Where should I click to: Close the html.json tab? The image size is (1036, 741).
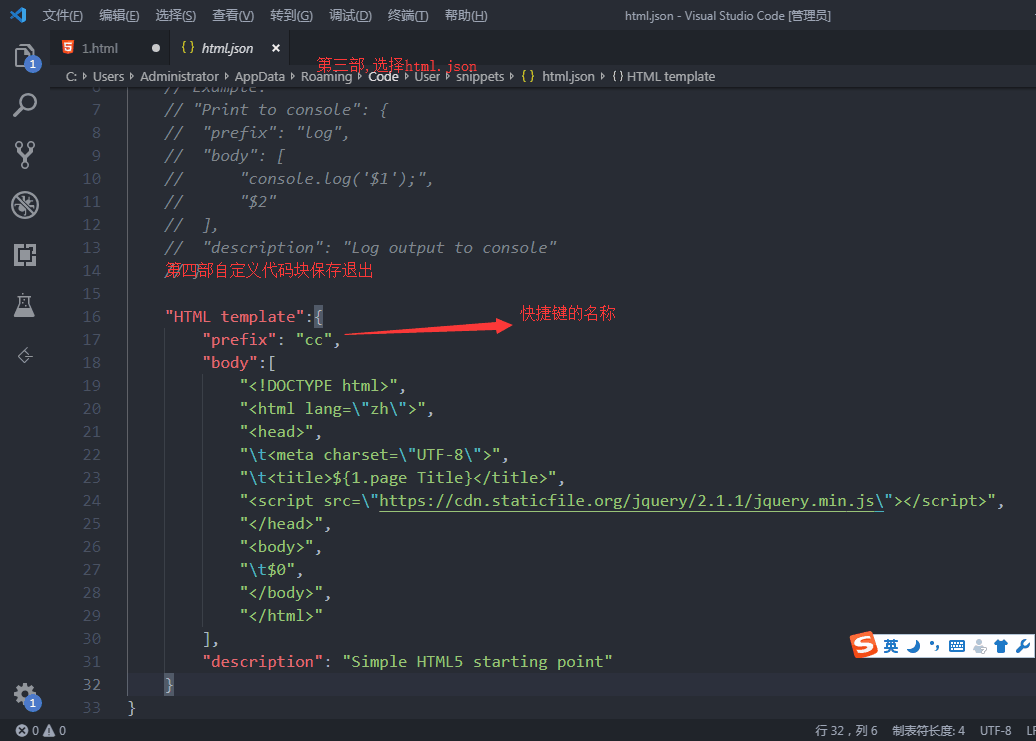[276, 48]
